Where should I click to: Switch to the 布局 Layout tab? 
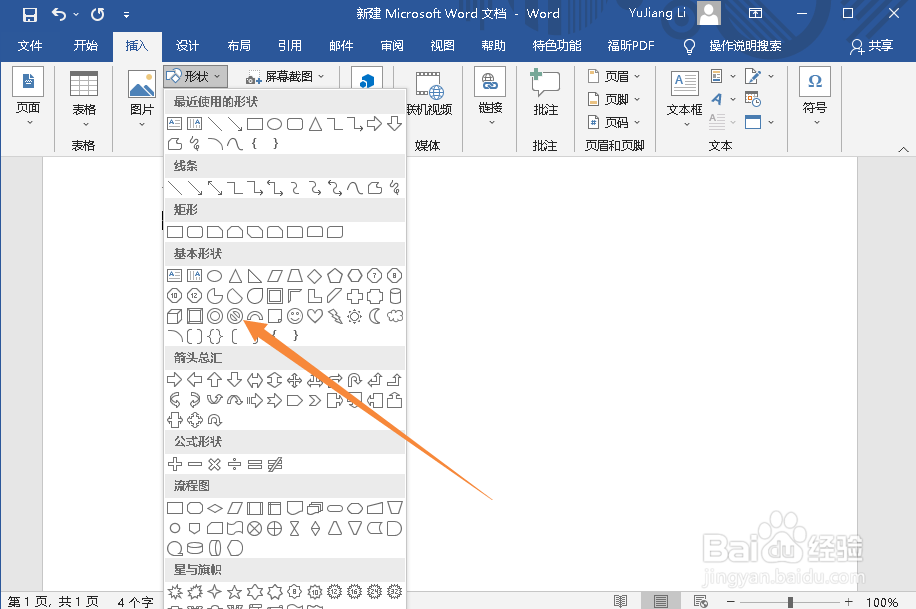pos(239,46)
